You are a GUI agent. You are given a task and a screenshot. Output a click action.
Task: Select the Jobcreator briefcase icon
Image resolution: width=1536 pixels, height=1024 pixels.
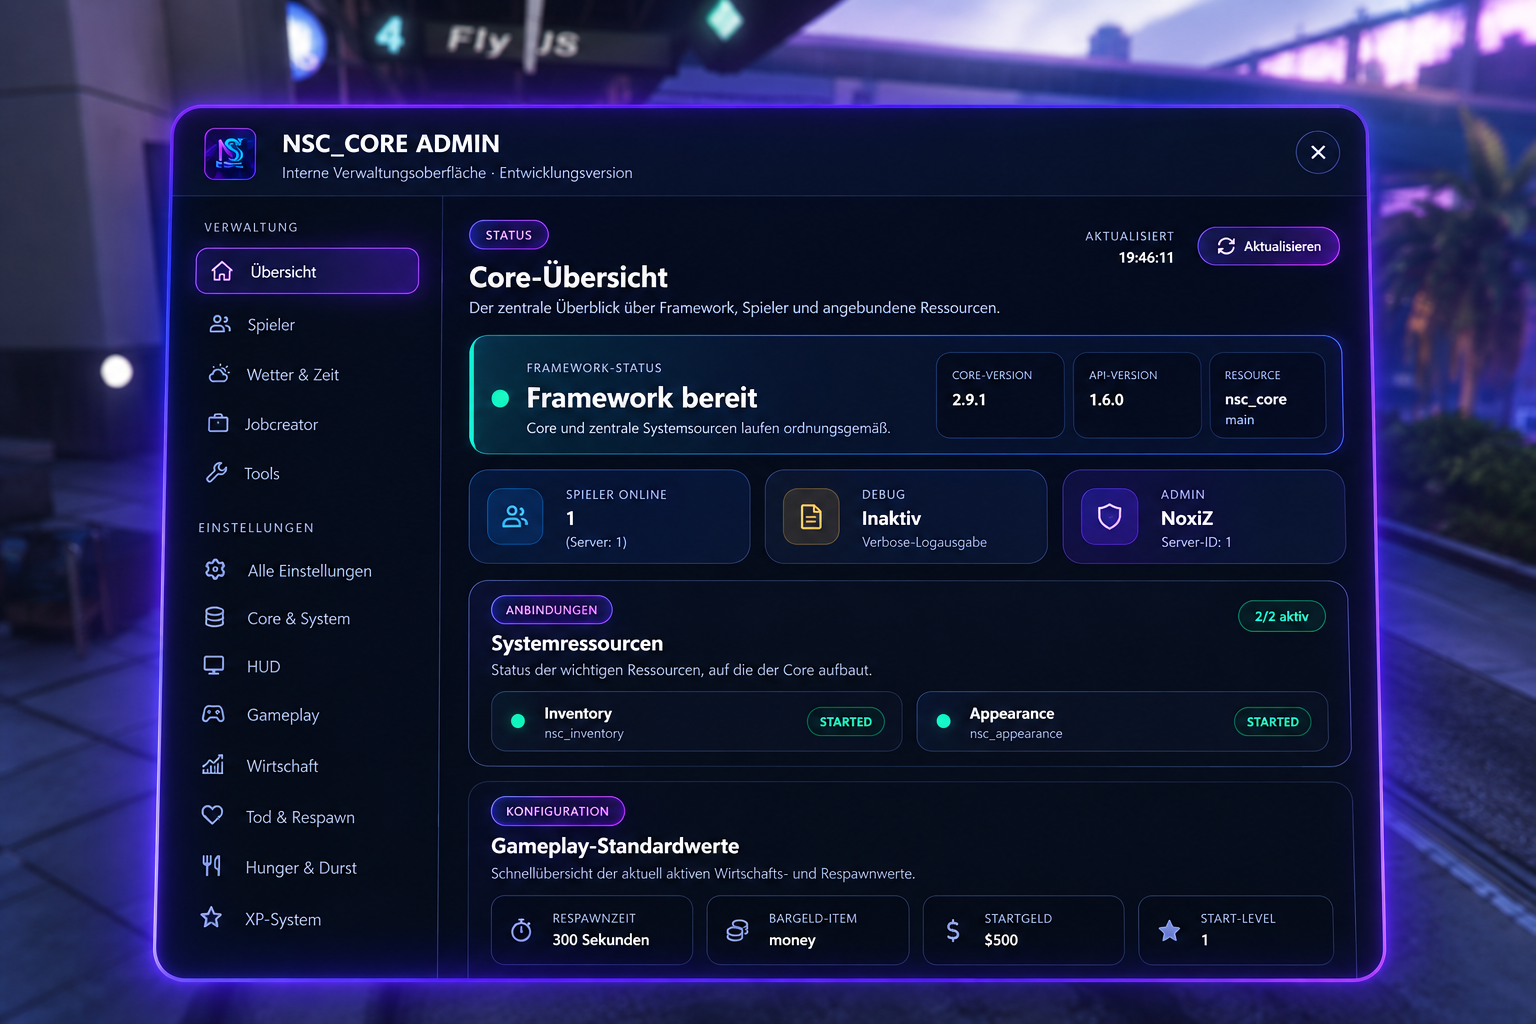point(218,423)
